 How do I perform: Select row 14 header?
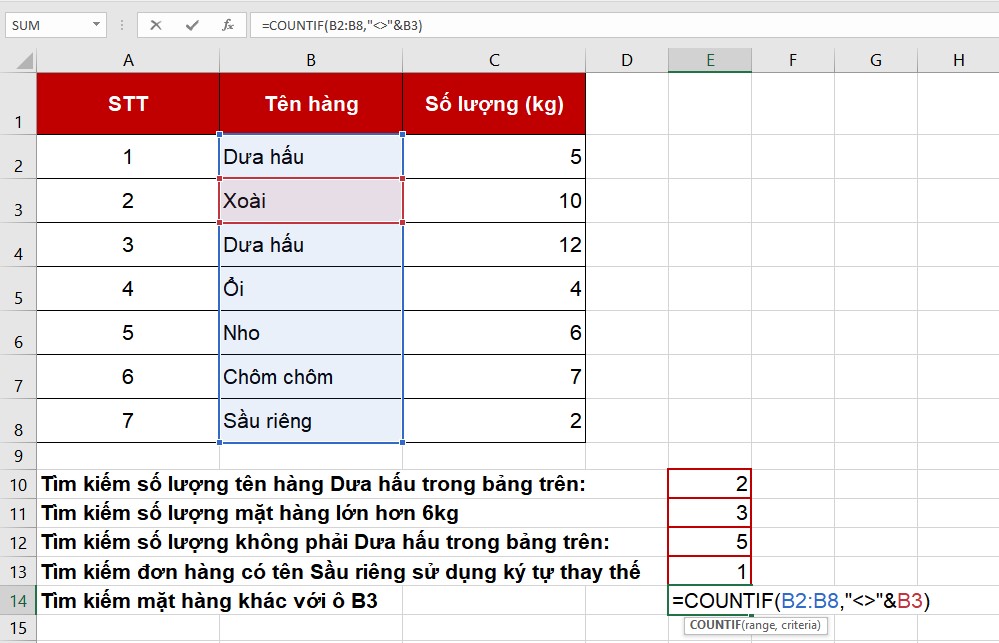[x=18, y=600]
